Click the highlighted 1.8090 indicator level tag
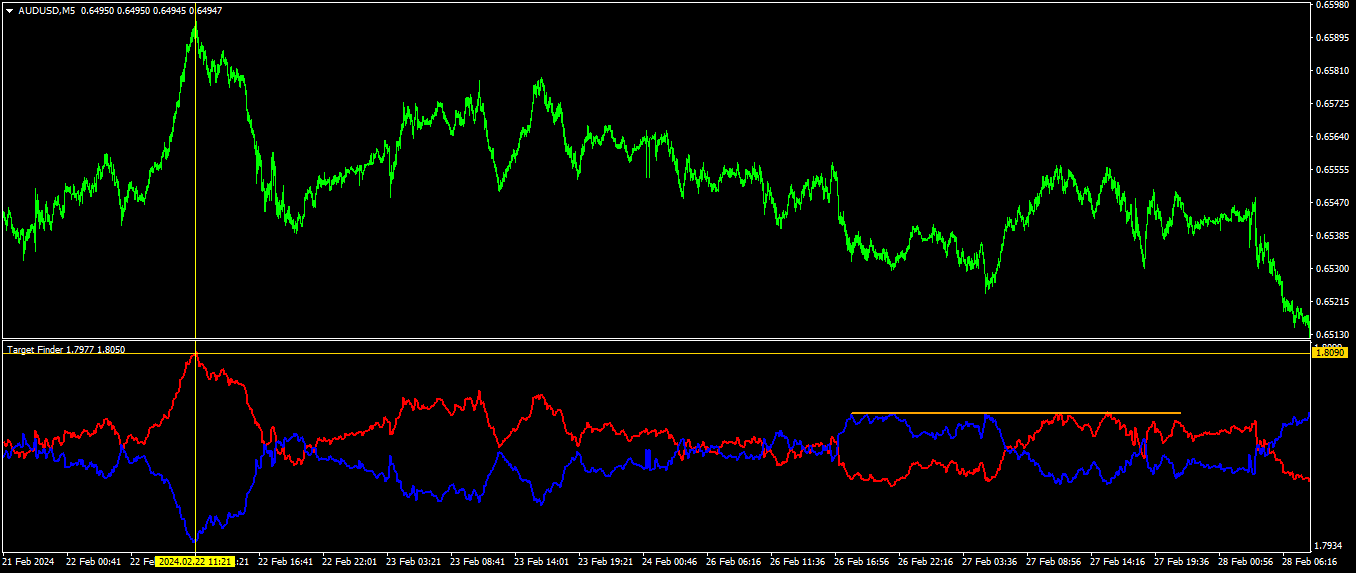 [x=1330, y=352]
